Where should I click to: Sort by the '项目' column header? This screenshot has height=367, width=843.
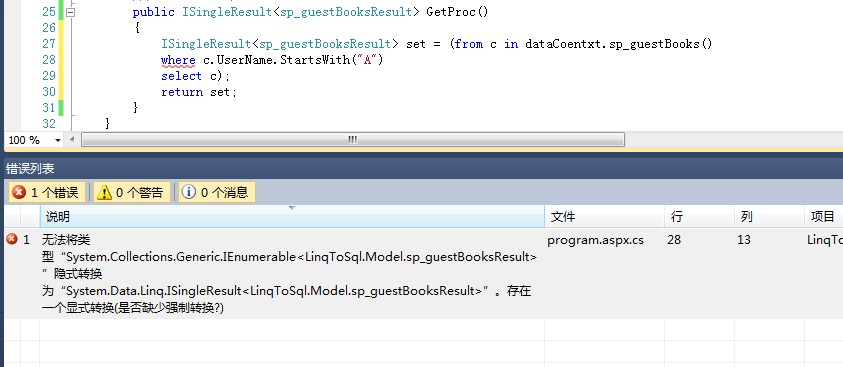[824, 217]
